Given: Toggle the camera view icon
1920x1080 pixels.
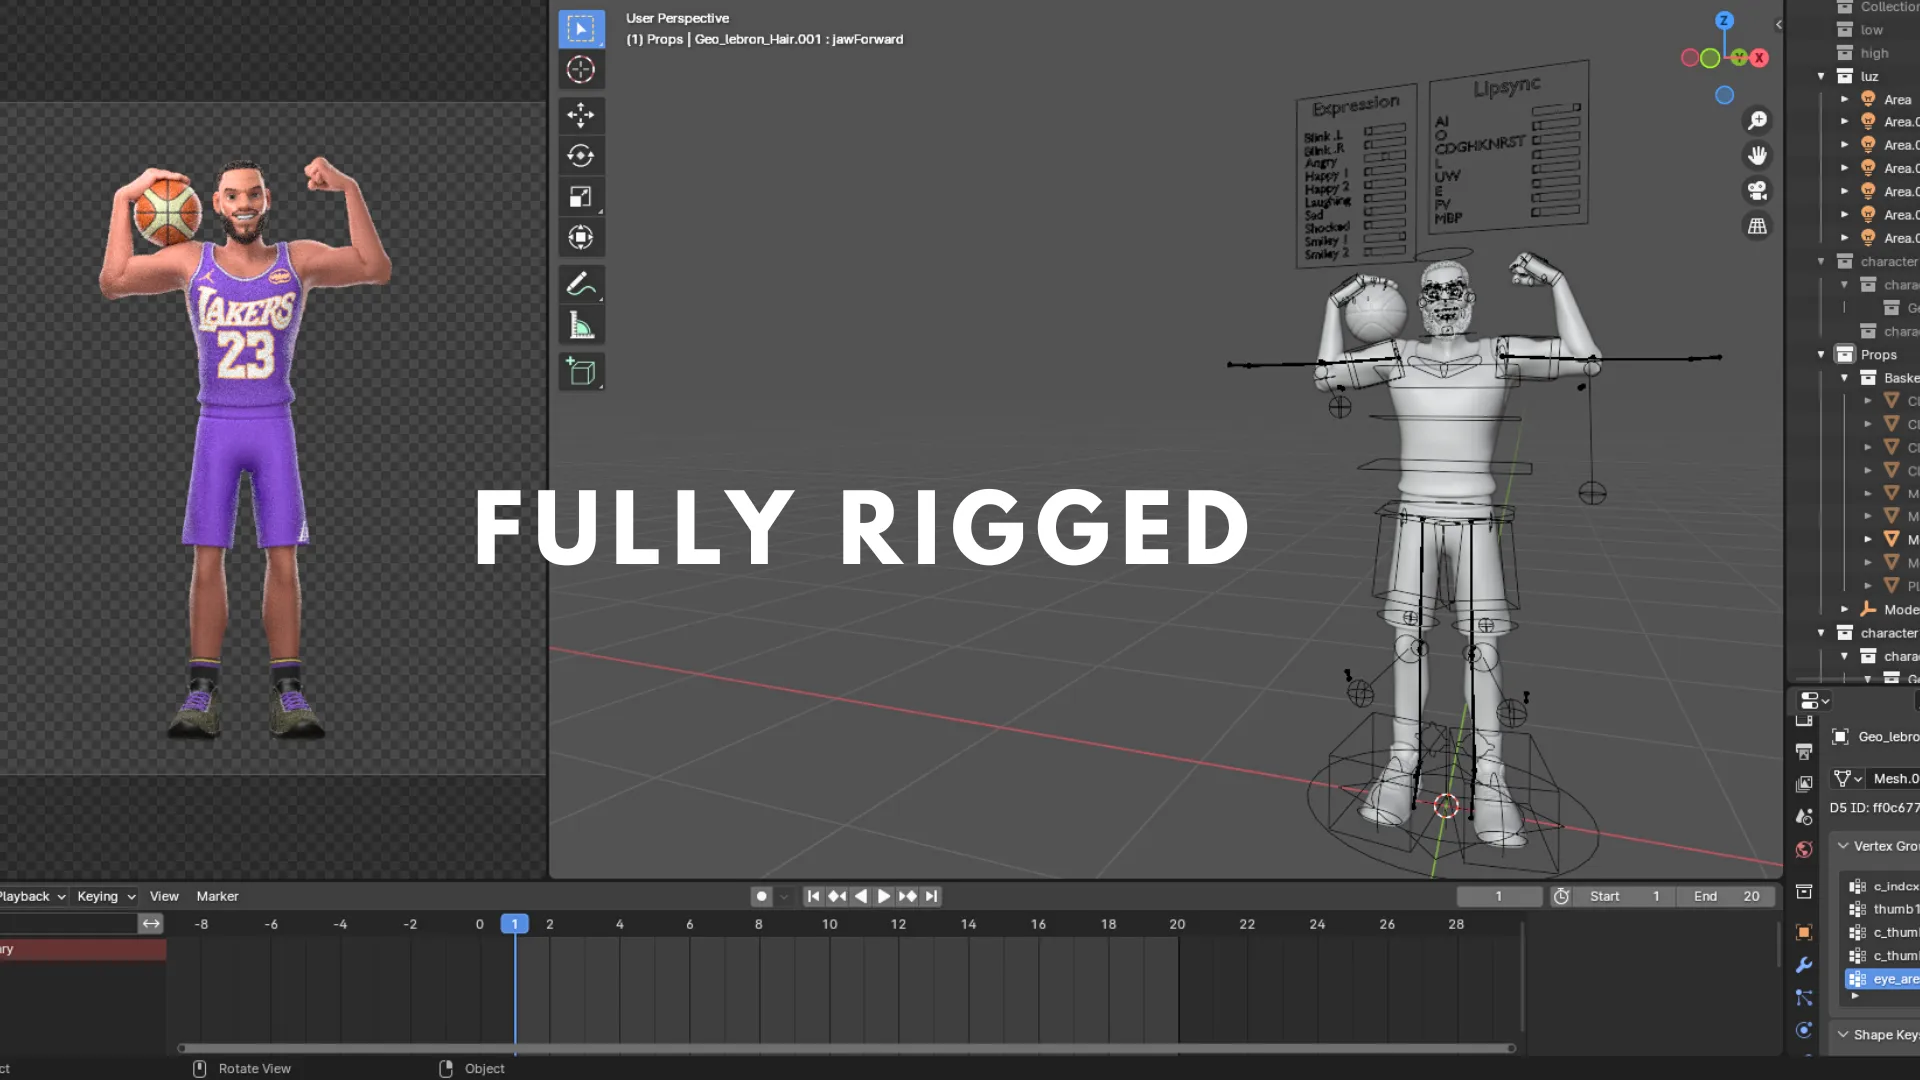Looking at the screenshot, I should 1757,191.
